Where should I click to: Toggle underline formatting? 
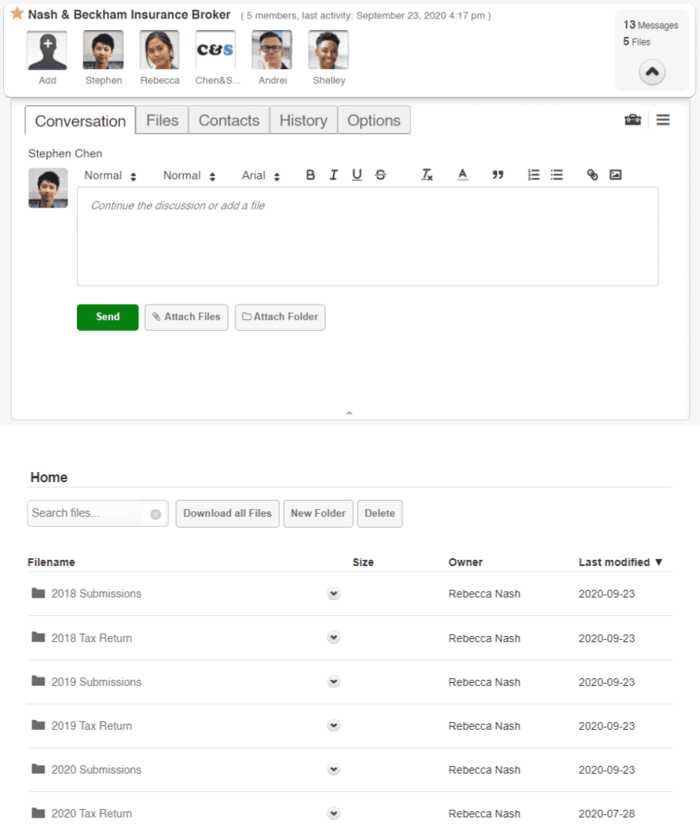coord(357,175)
